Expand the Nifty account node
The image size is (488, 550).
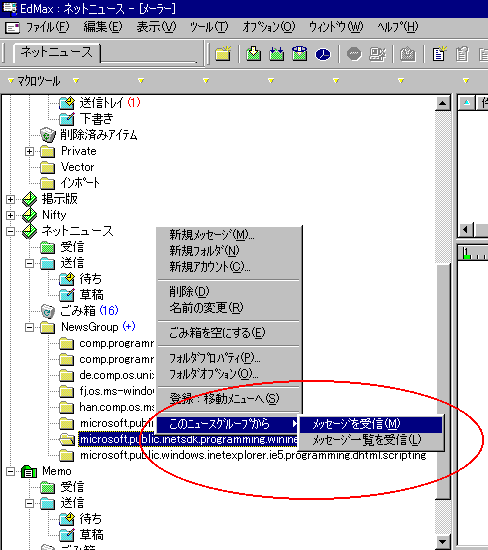(x=11, y=215)
